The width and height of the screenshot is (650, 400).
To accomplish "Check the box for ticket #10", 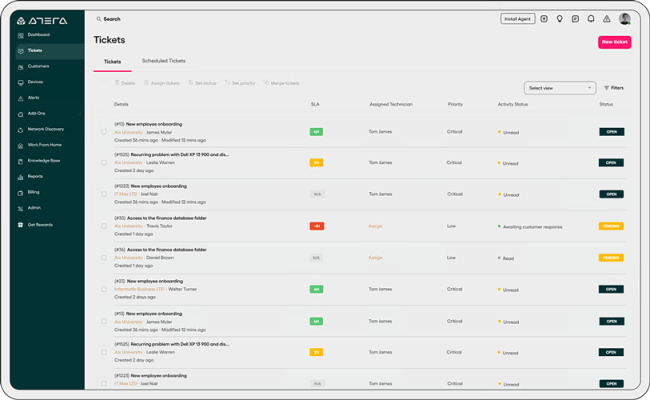I will 104,131.
